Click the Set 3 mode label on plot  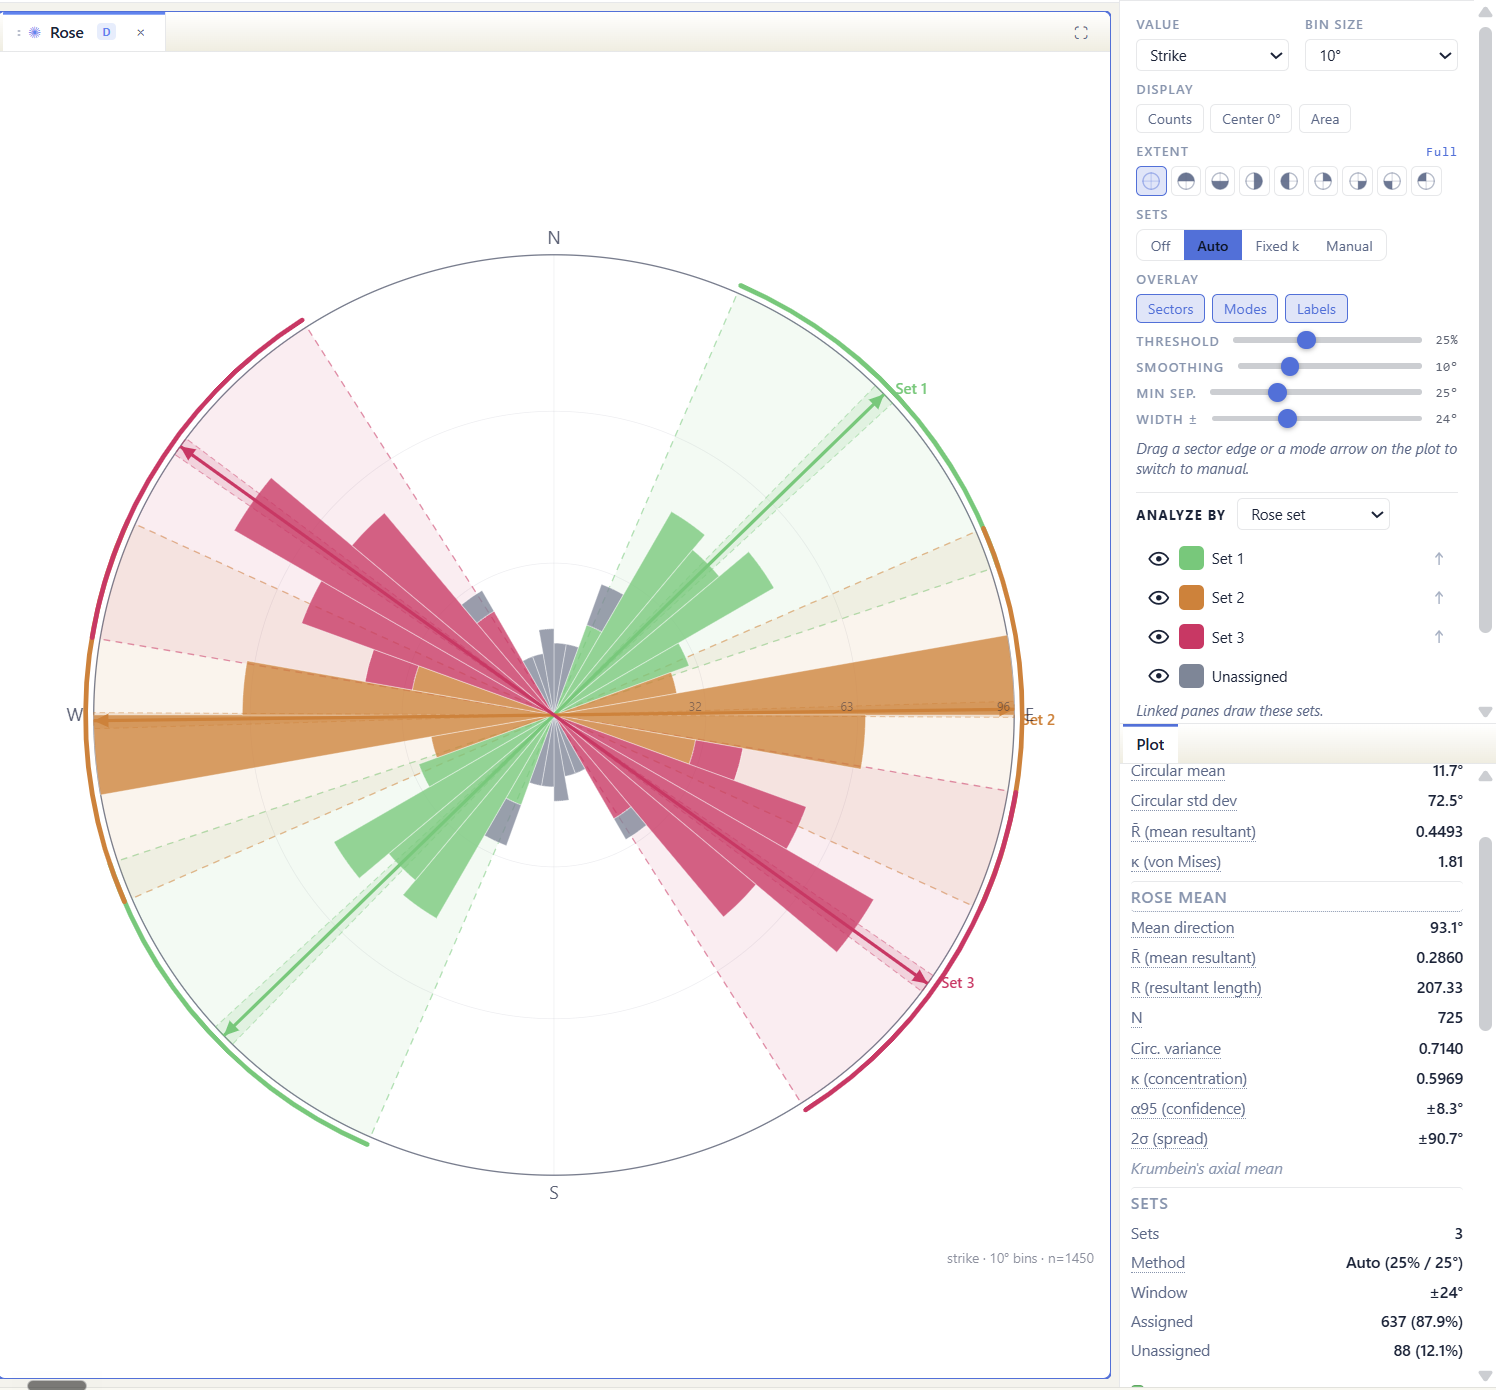(957, 983)
